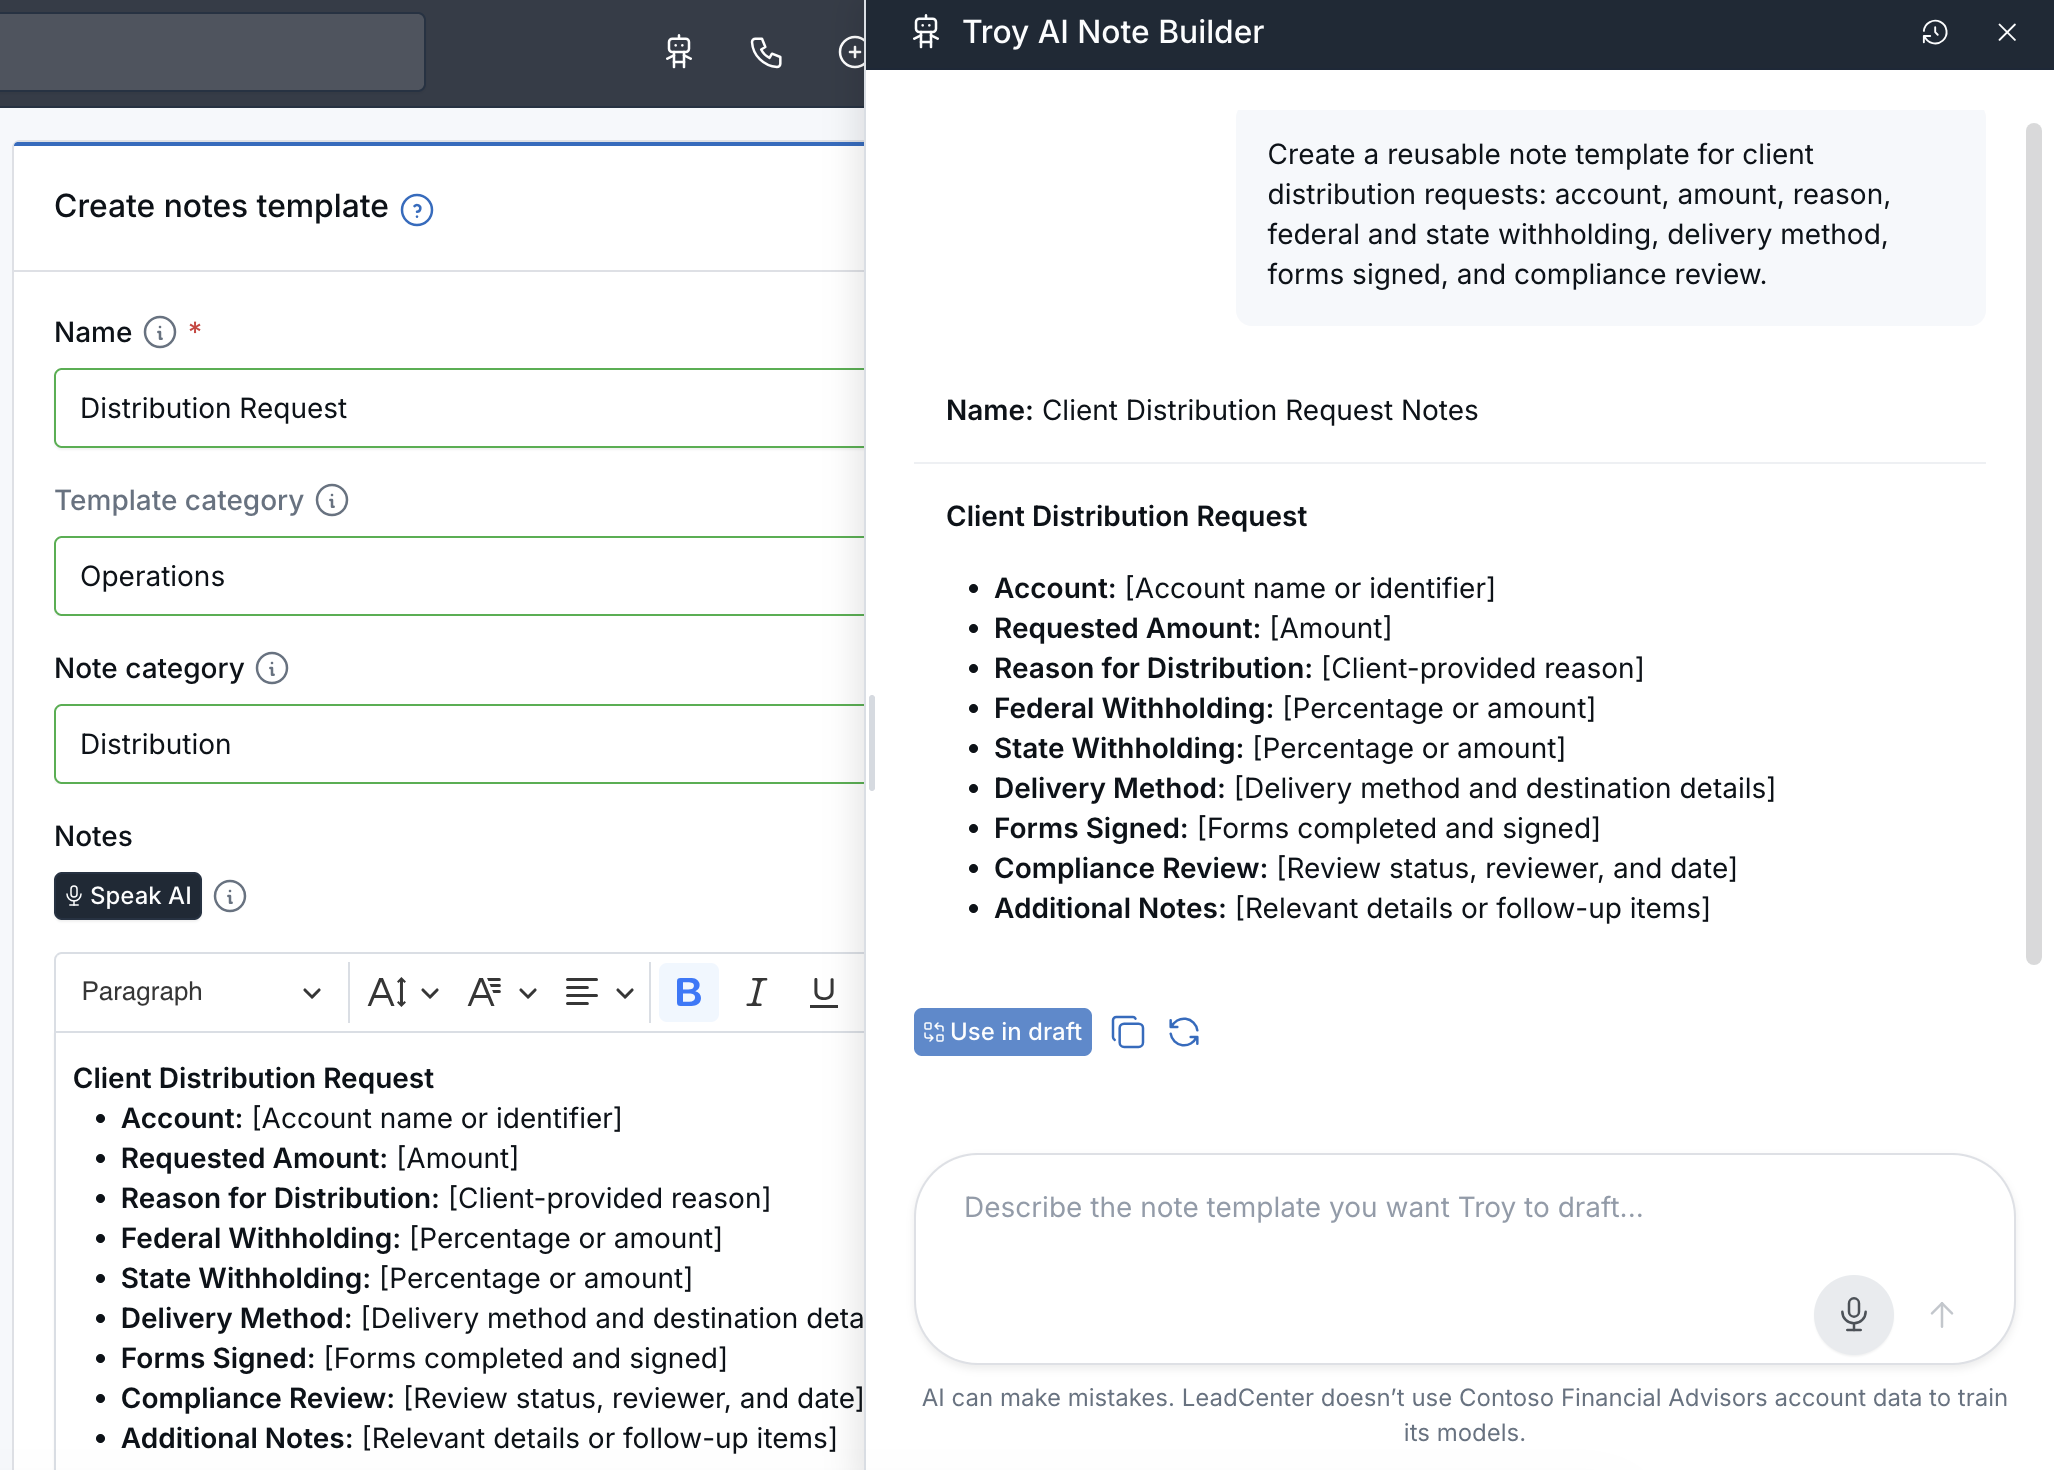2054x1470 pixels.
Task: Click 'Compliance Review:' line in Troy response
Action: pyautogui.click(x=1365, y=868)
